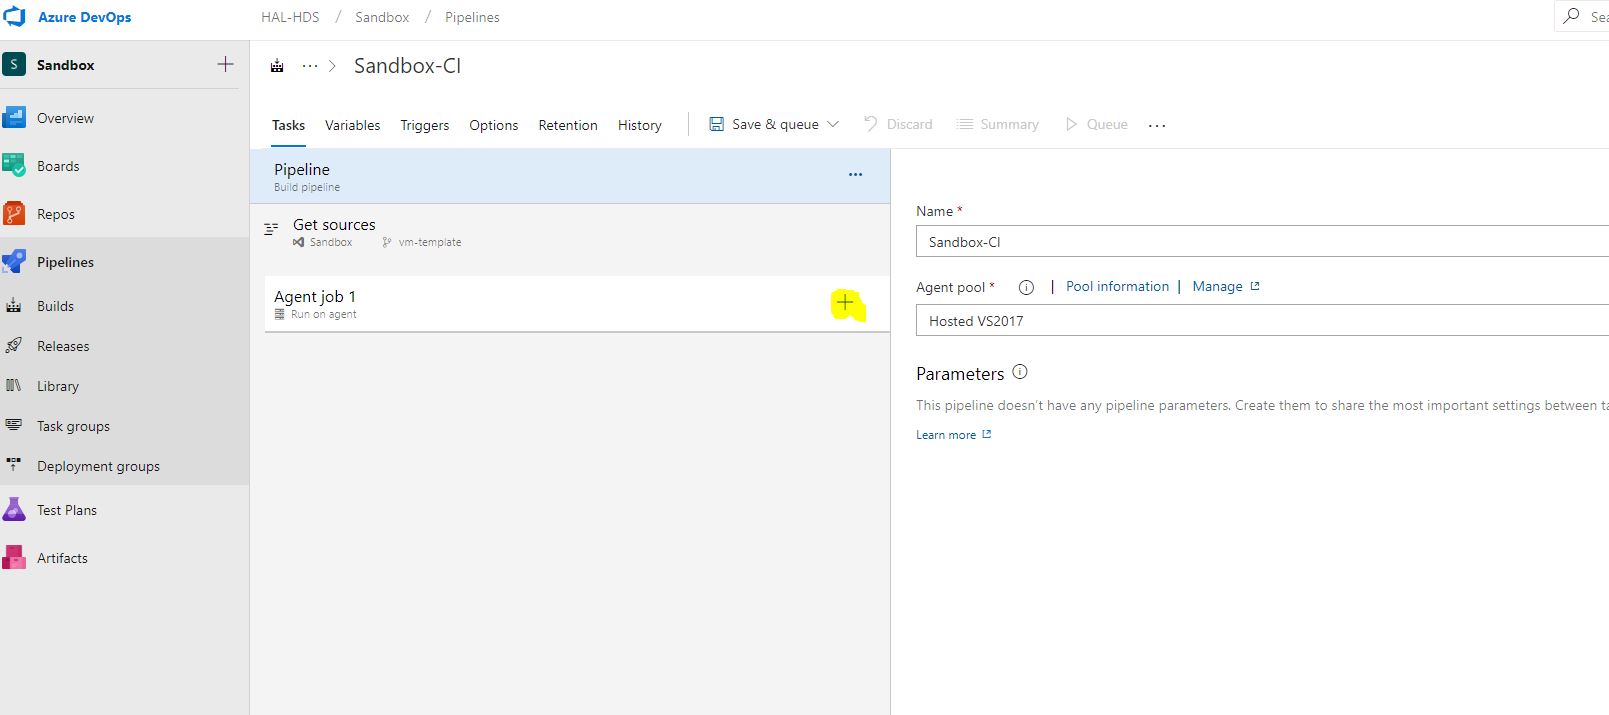Viewport: 1609px width, 715px height.
Task: Switch to the Variables tab
Action: click(352, 125)
